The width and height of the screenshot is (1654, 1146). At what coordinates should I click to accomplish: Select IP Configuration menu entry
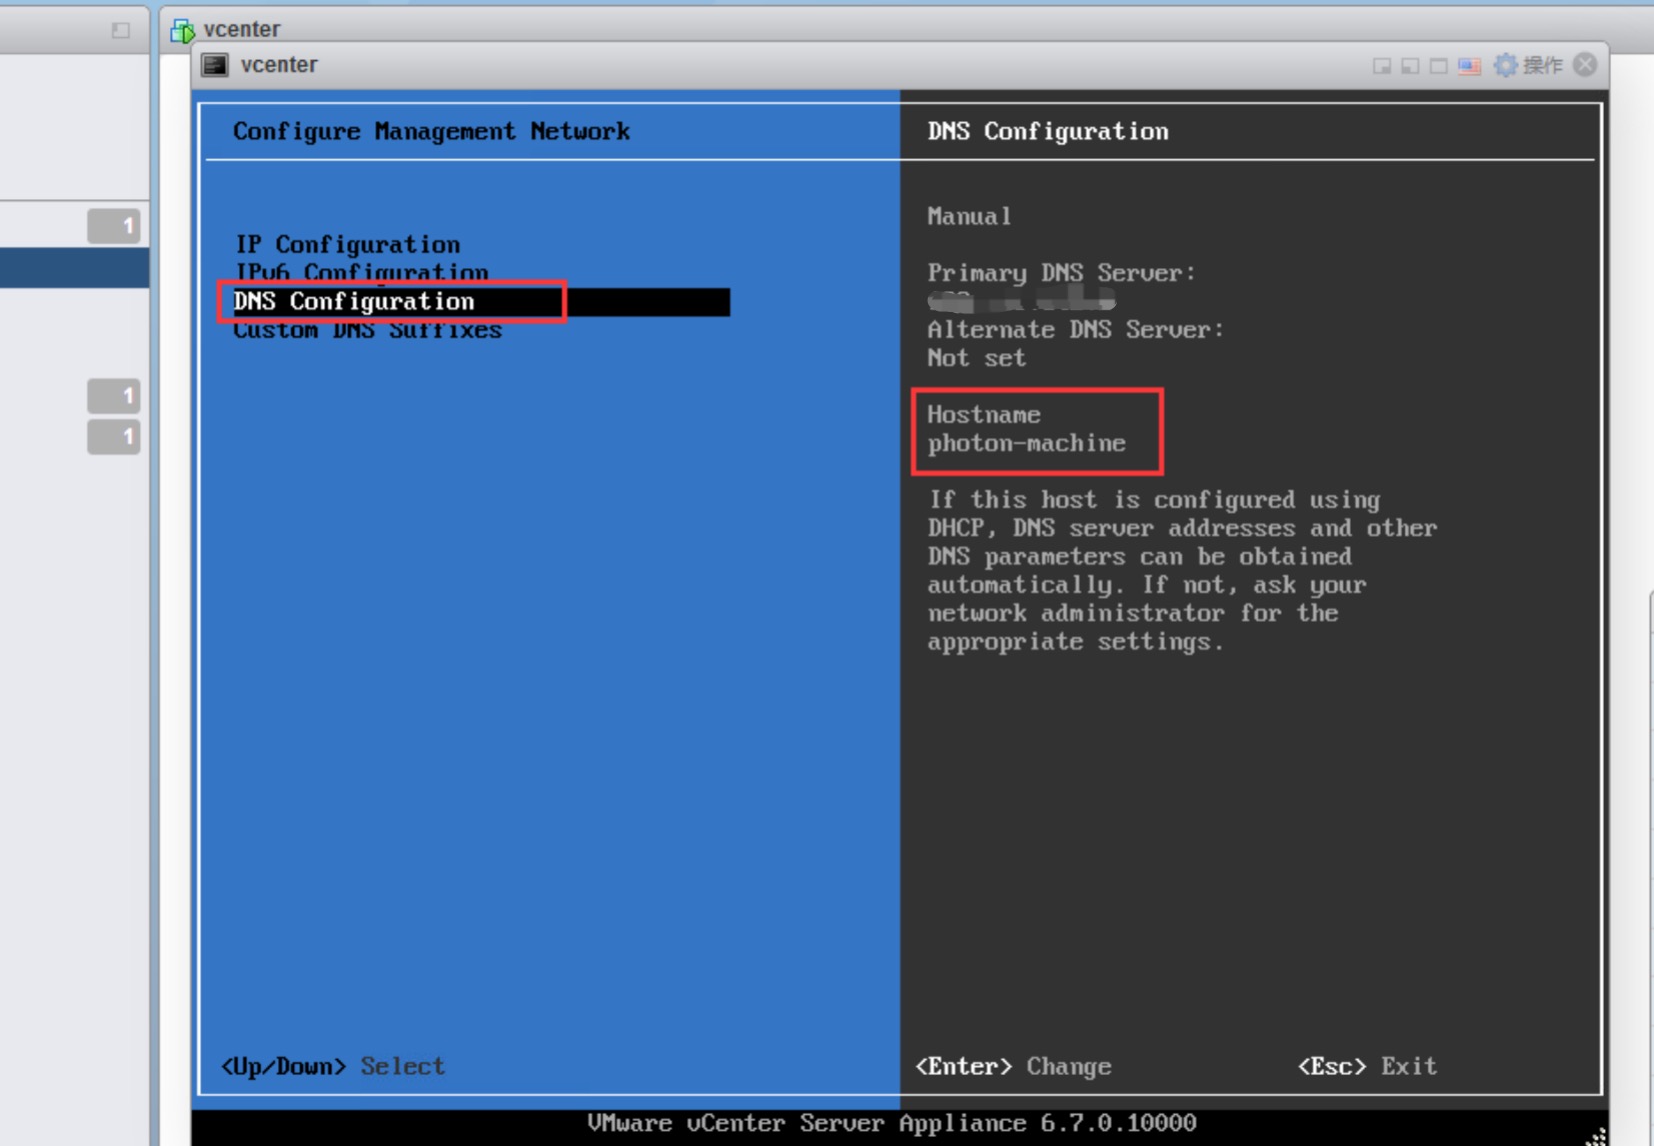pos(347,244)
